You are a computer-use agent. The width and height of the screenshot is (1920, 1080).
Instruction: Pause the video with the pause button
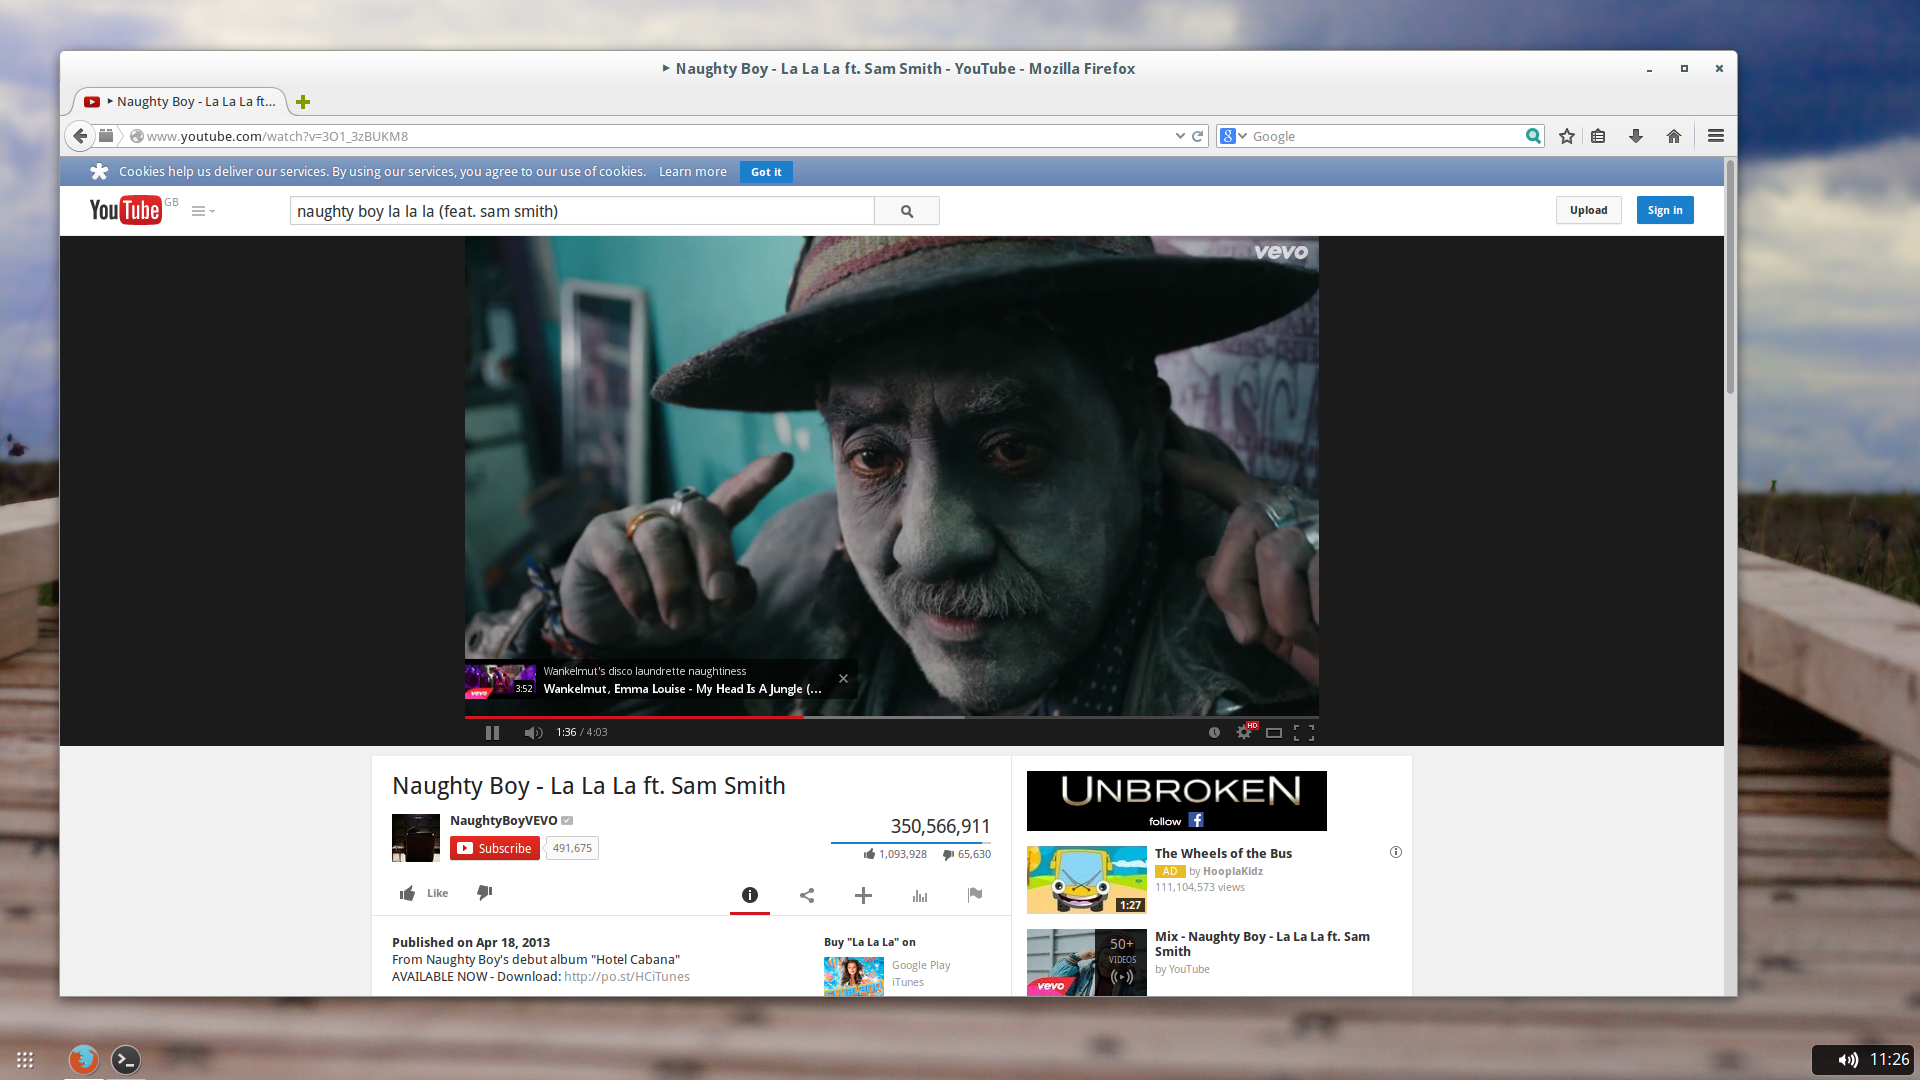click(x=492, y=733)
